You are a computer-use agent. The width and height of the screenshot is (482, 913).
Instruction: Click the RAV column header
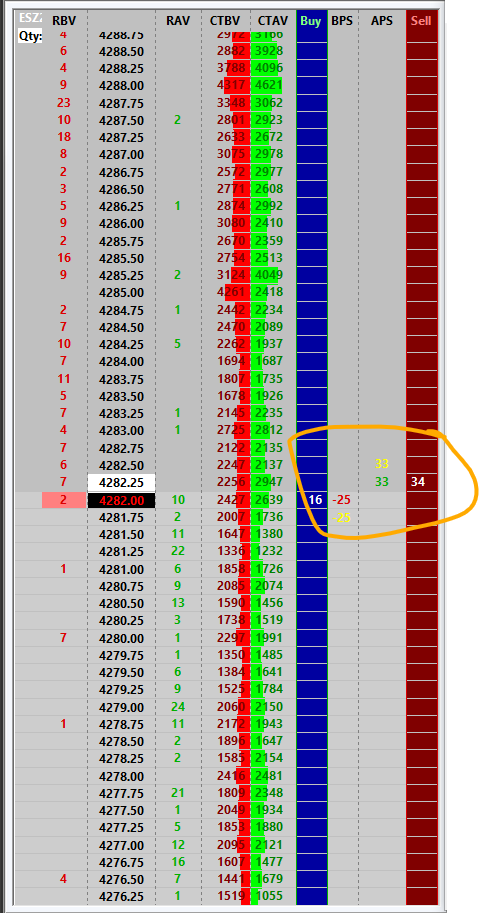[178, 21]
